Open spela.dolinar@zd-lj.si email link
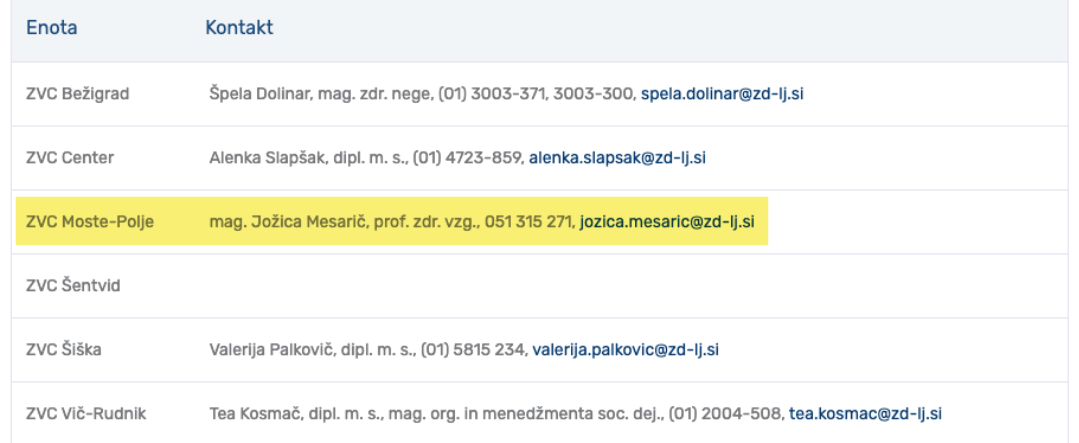This screenshot has width=1079, height=443. [722, 94]
